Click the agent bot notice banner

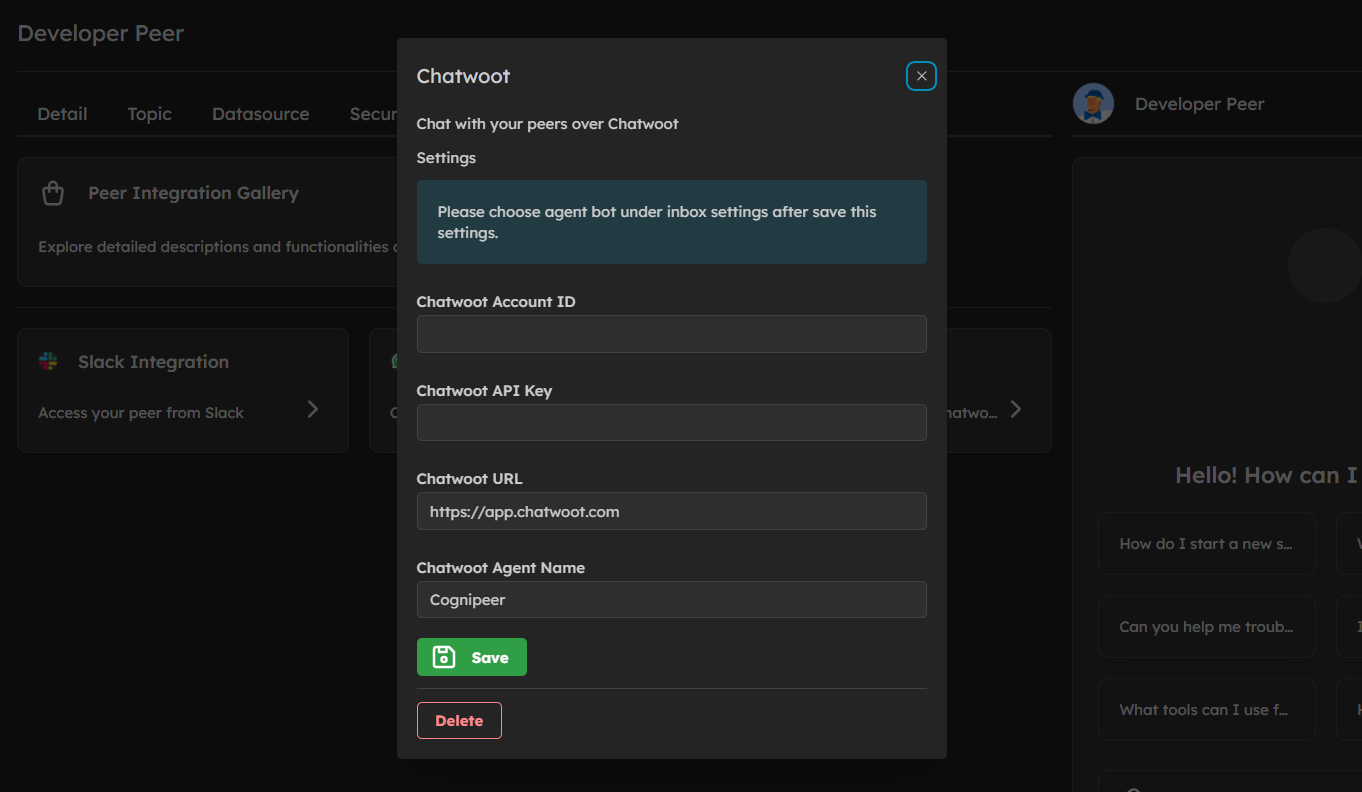671,222
